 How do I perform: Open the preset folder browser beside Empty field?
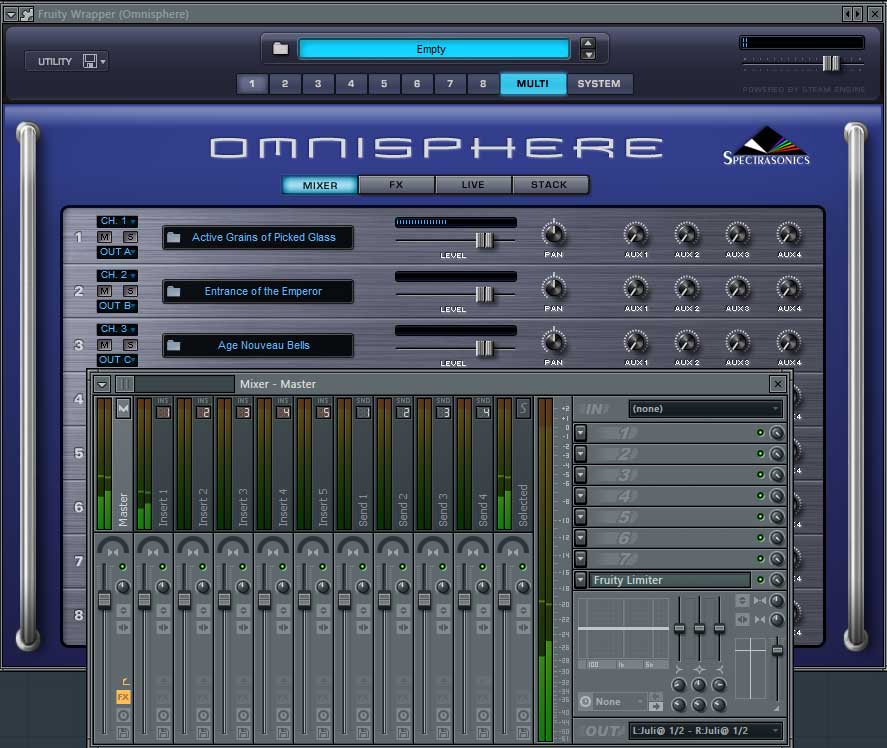282,48
